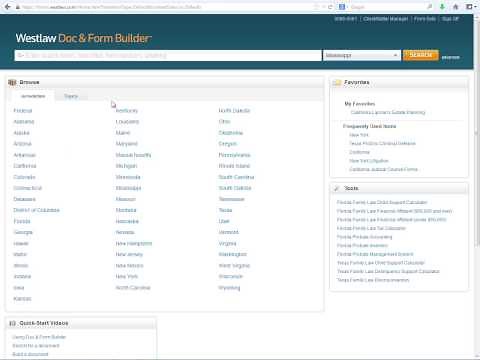Viewport: 480px width, 360px height.
Task: Open the California jurisdiction link
Action: tap(25, 166)
